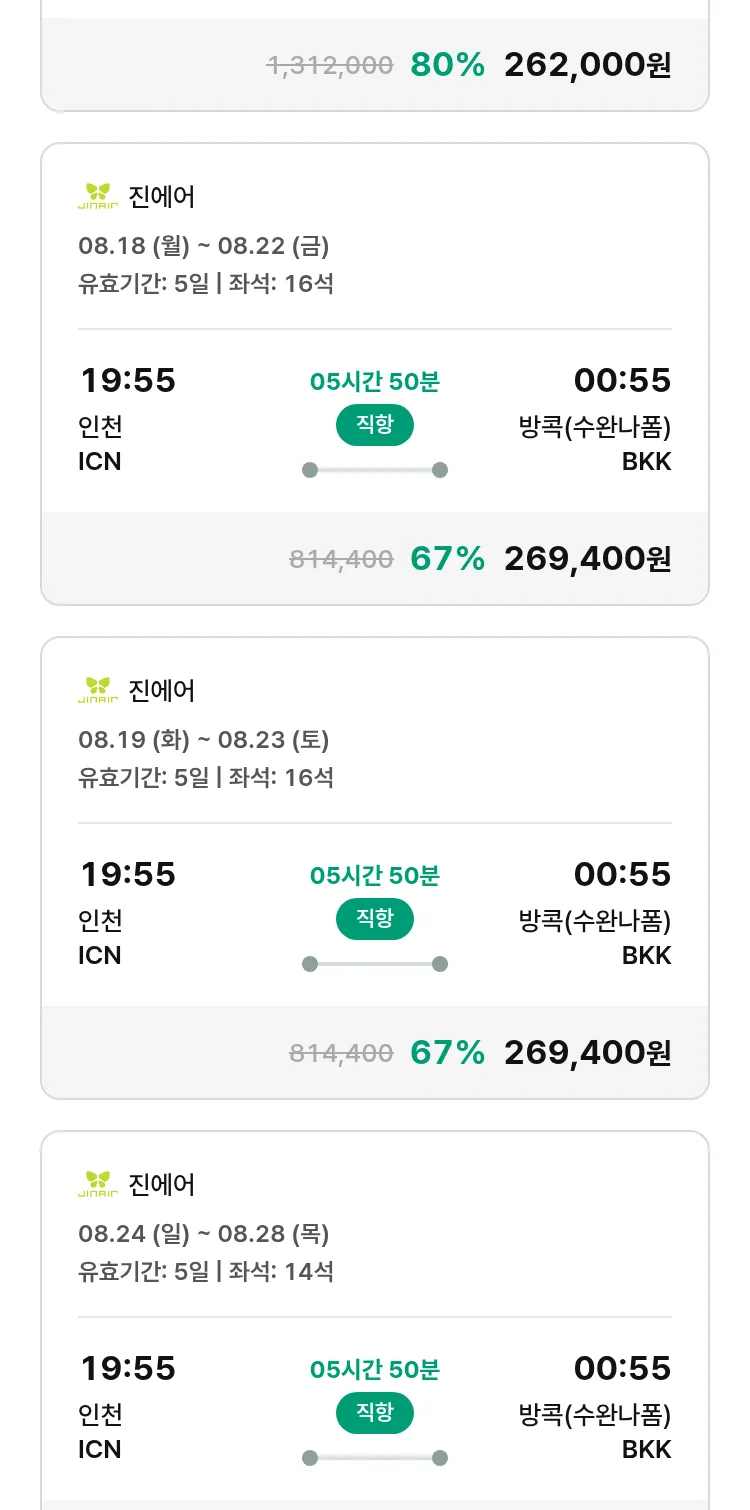Click the route line on the 08.19 flight

374,964
